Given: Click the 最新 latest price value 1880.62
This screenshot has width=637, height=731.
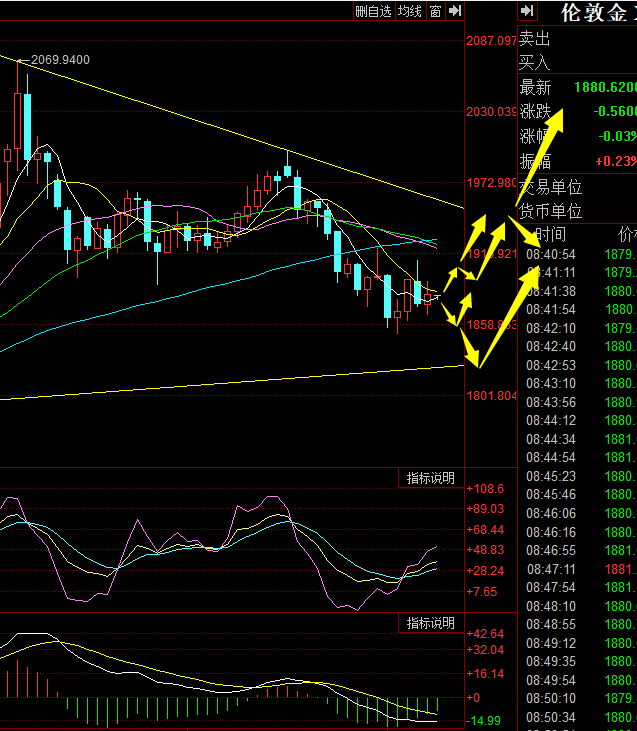Looking at the screenshot, I should [605, 88].
